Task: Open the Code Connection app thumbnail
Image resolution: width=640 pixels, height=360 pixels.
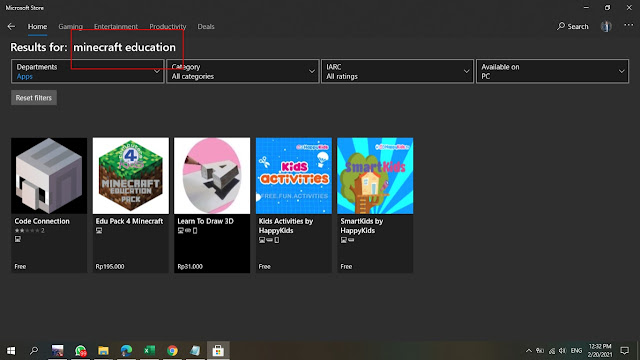Action: click(x=49, y=176)
